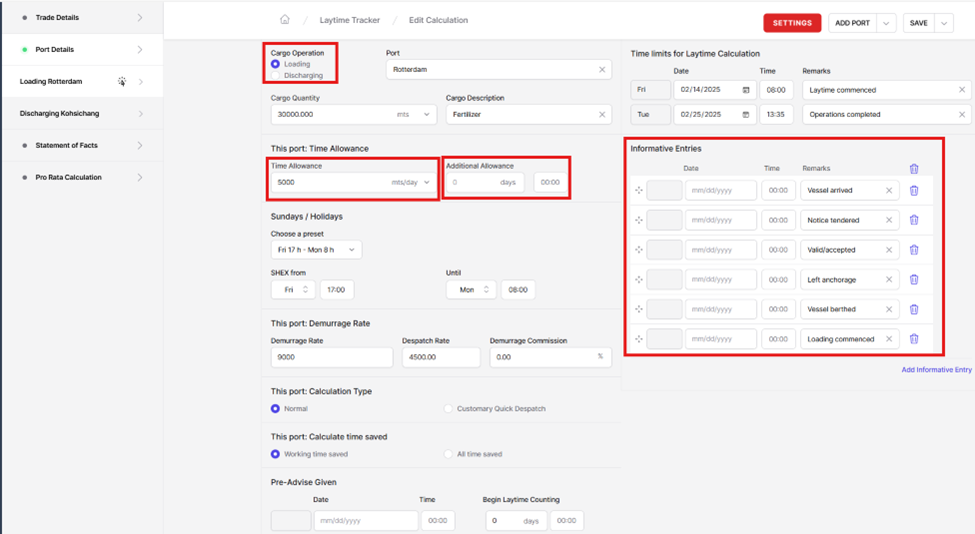Edit the Time Allowance 5000 field

(x=330, y=182)
